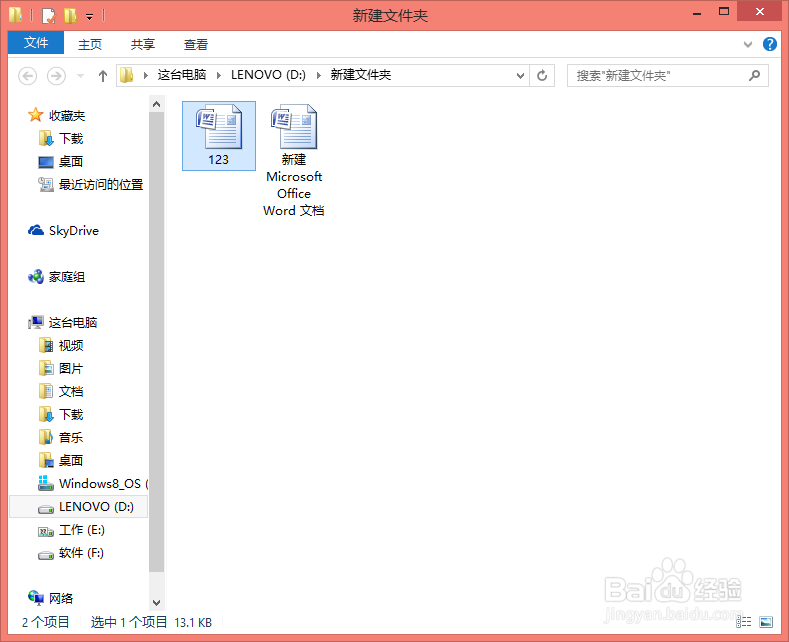Screen dimensions: 789x642
Task: Open 网络 in navigation pane
Action: click(x=50, y=598)
